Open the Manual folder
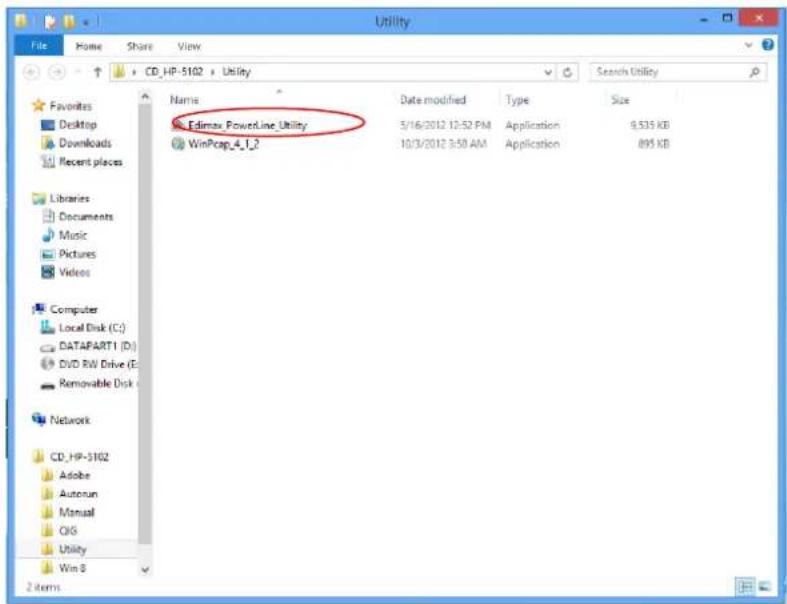This screenshot has height=604, width=787. pos(77,512)
